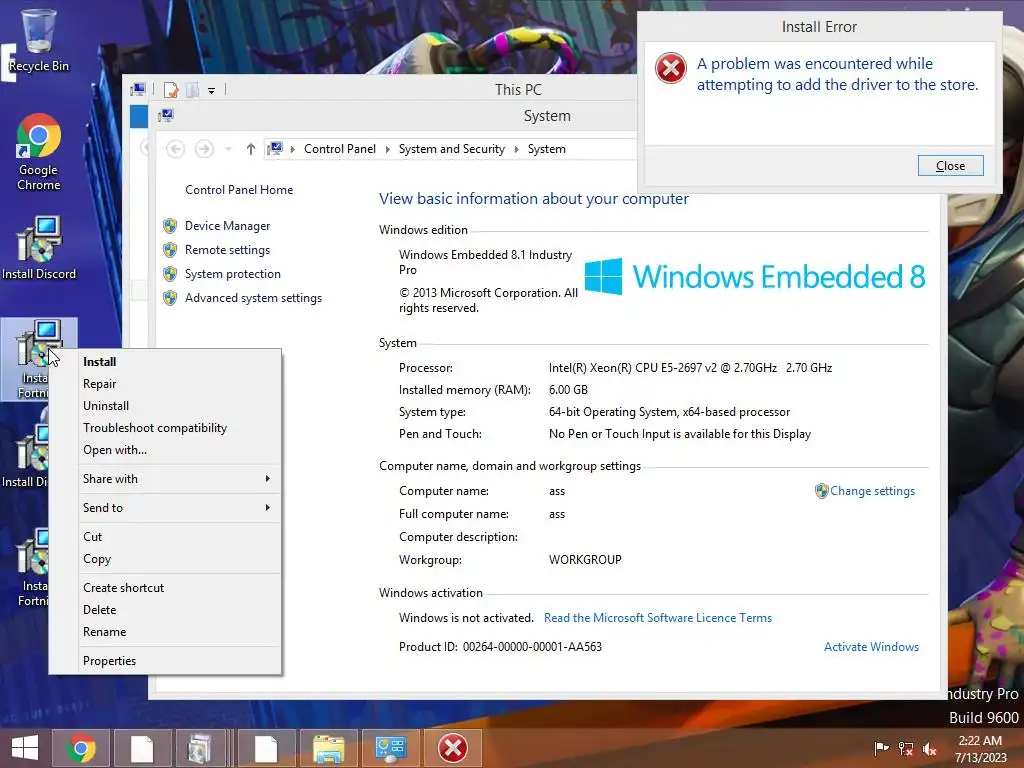
Task: Click the Windows Start button
Action: click(x=25, y=748)
